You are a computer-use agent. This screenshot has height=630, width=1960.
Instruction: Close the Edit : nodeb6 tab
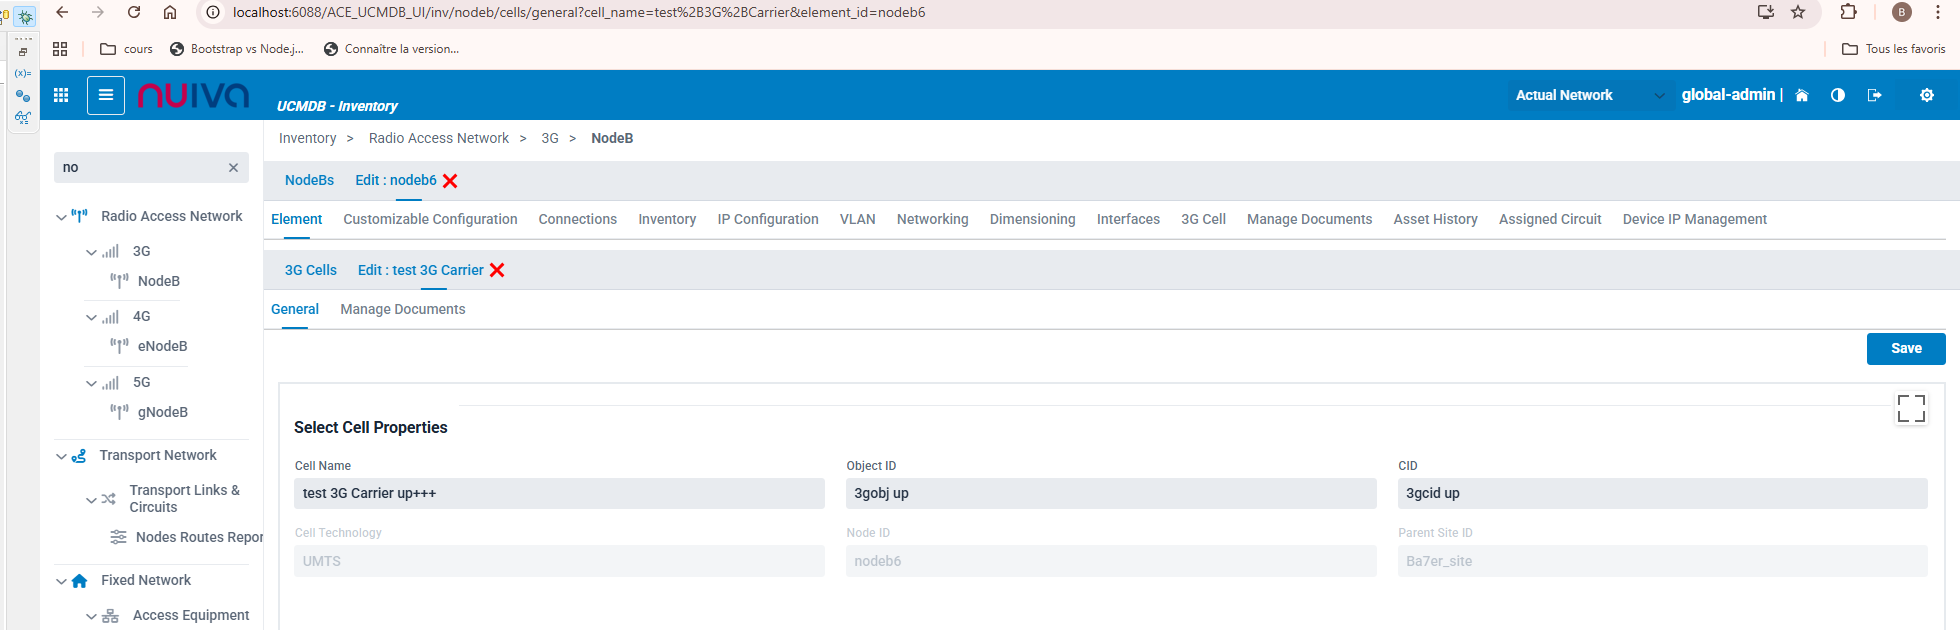pos(450,181)
